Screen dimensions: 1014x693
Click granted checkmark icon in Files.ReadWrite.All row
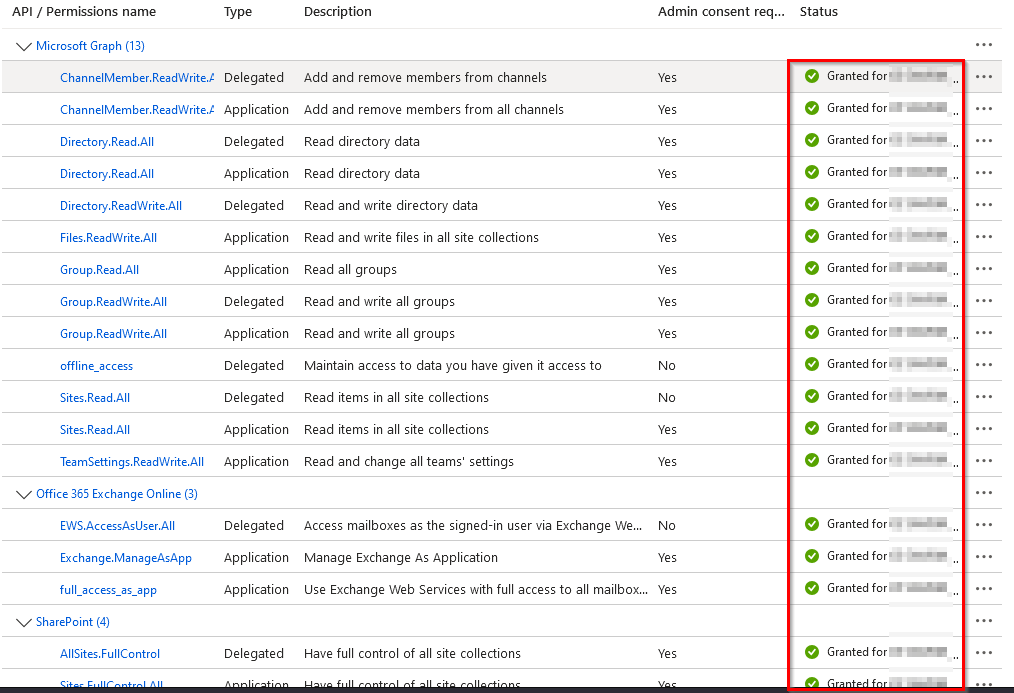(812, 236)
